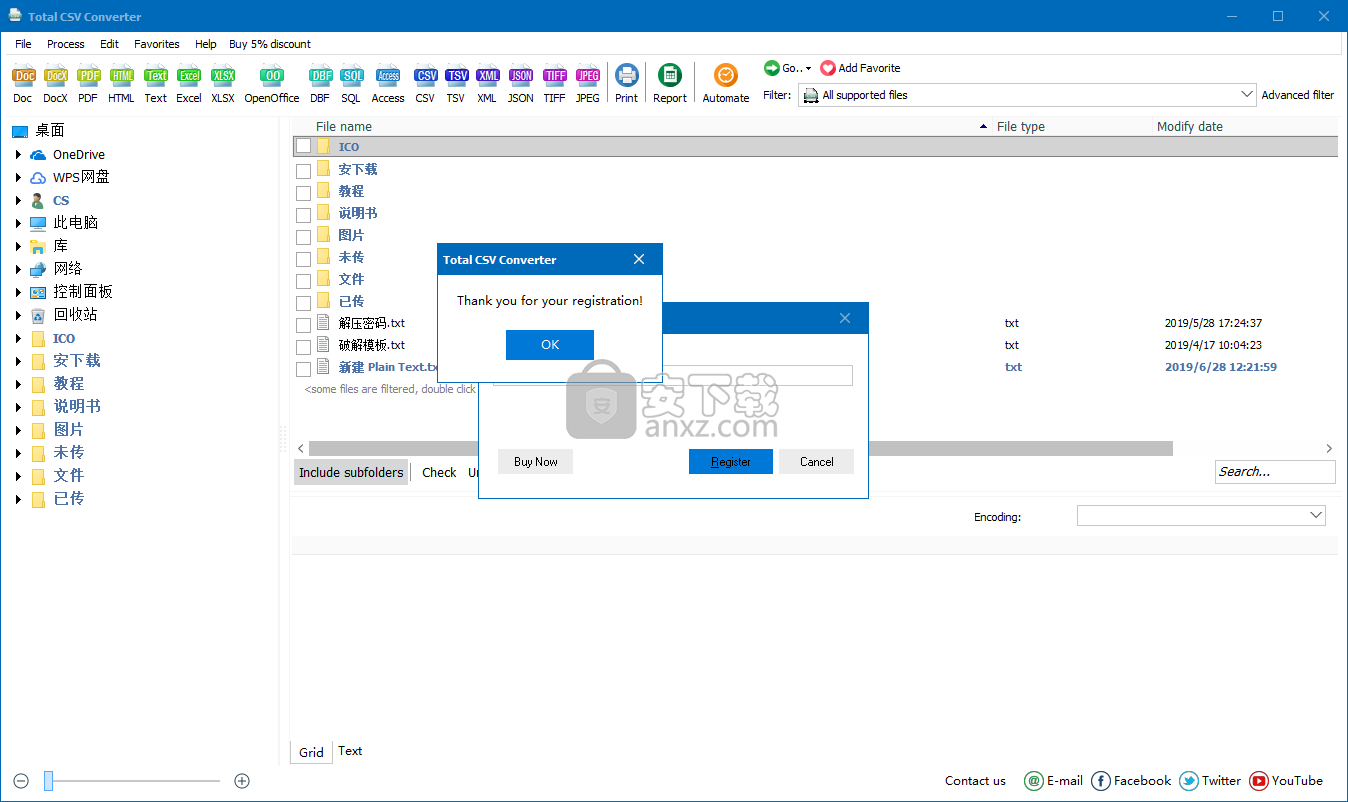
Task: Select the XML conversion icon
Action: pos(487,76)
